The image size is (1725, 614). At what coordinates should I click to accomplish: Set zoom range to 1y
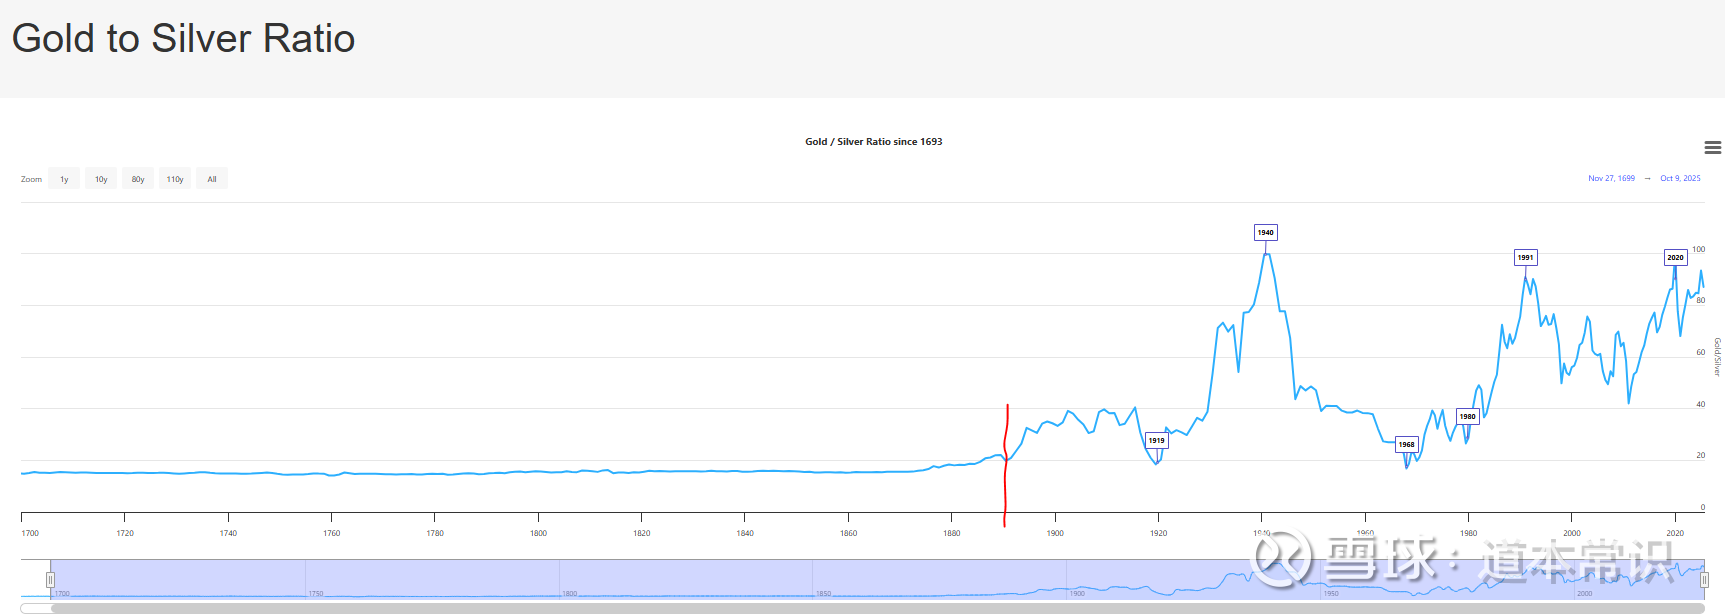[64, 179]
